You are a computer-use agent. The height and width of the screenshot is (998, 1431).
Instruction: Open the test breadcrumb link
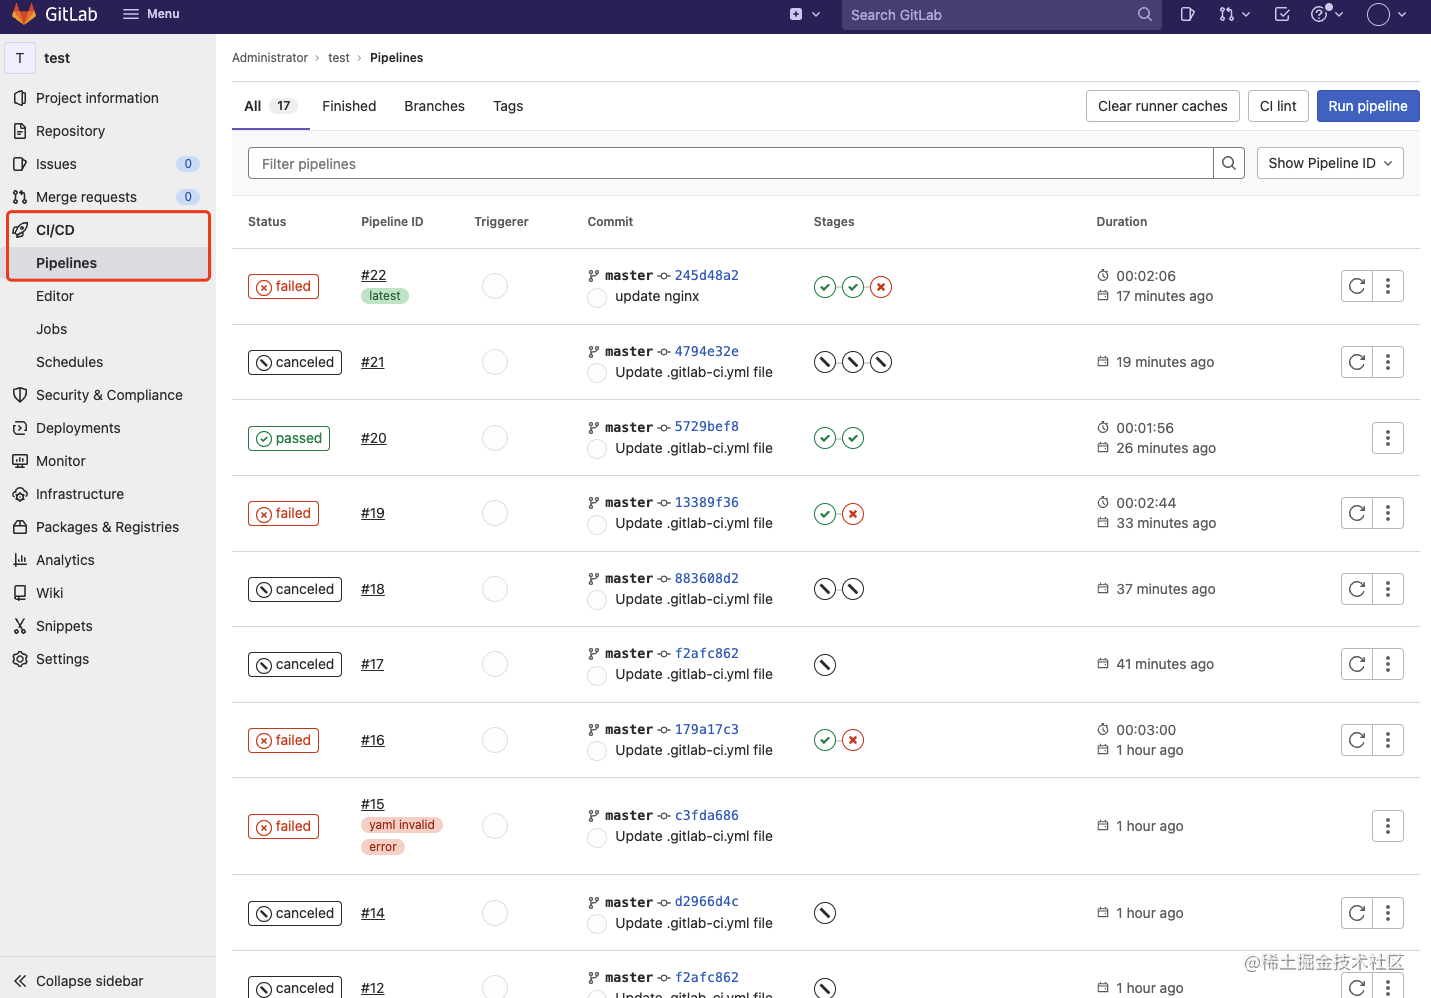tap(339, 58)
